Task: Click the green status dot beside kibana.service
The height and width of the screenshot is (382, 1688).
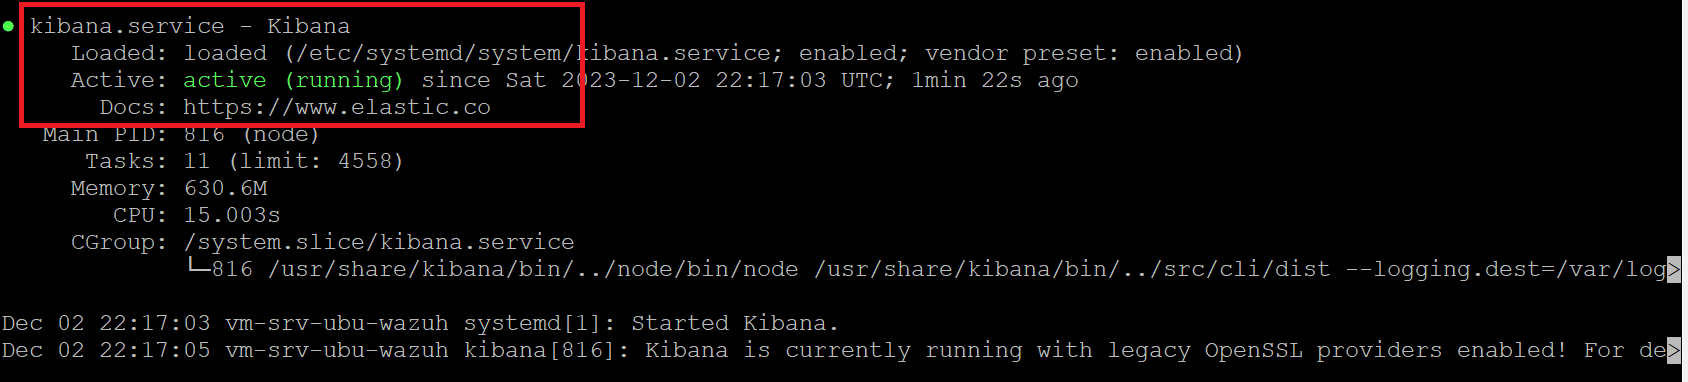Action: point(8,26)
